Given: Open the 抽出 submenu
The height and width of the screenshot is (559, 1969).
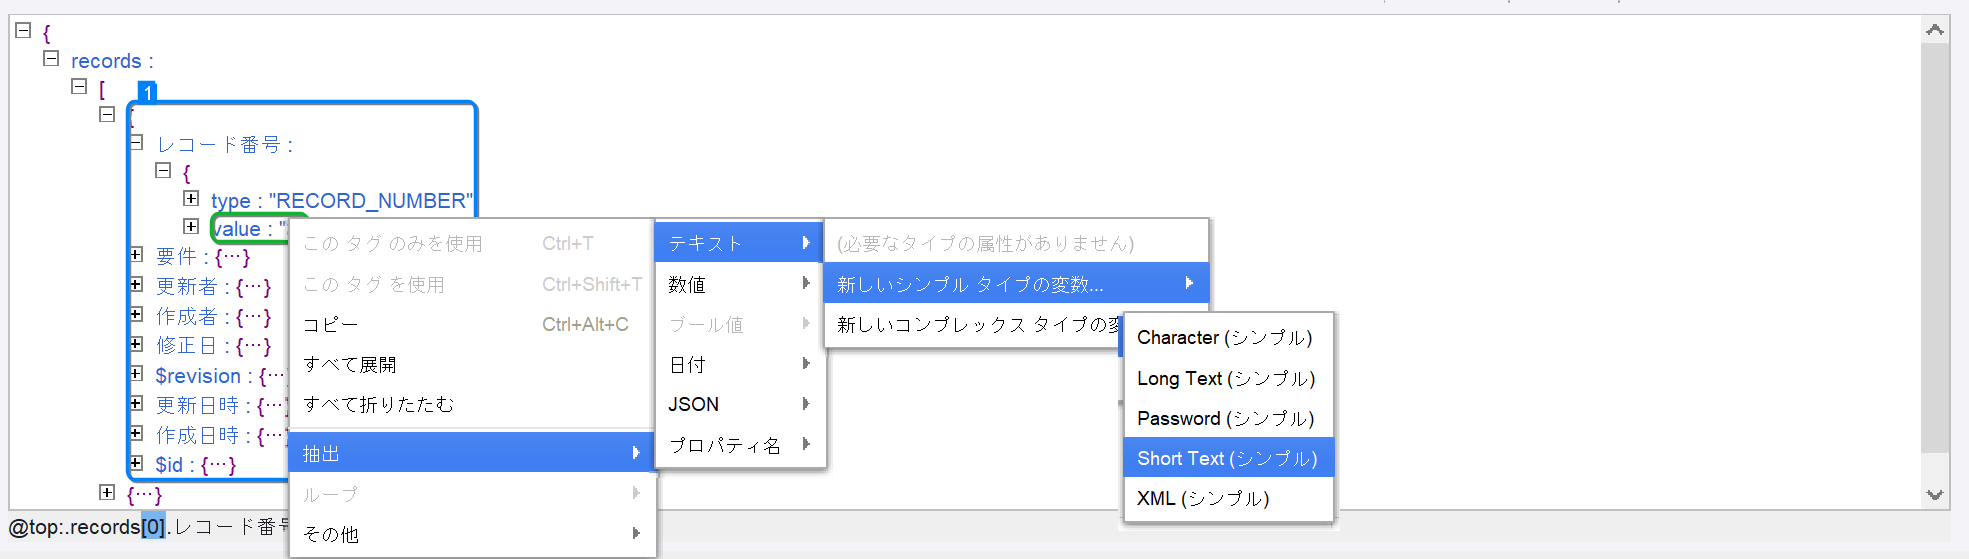Looking at the screenshot, I should [x=472, y=453].
